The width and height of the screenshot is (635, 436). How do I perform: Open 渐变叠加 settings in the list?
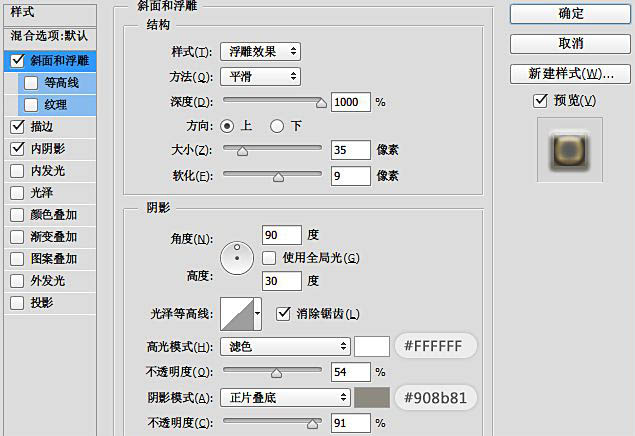pos(53,237)
